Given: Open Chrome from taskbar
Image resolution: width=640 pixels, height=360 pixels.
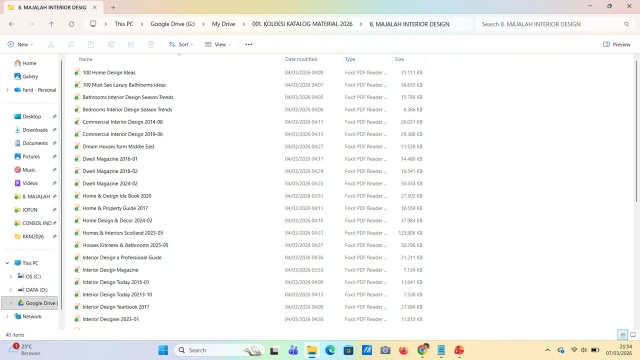Looking at the screenshot, I should click(x=422, y=350).
